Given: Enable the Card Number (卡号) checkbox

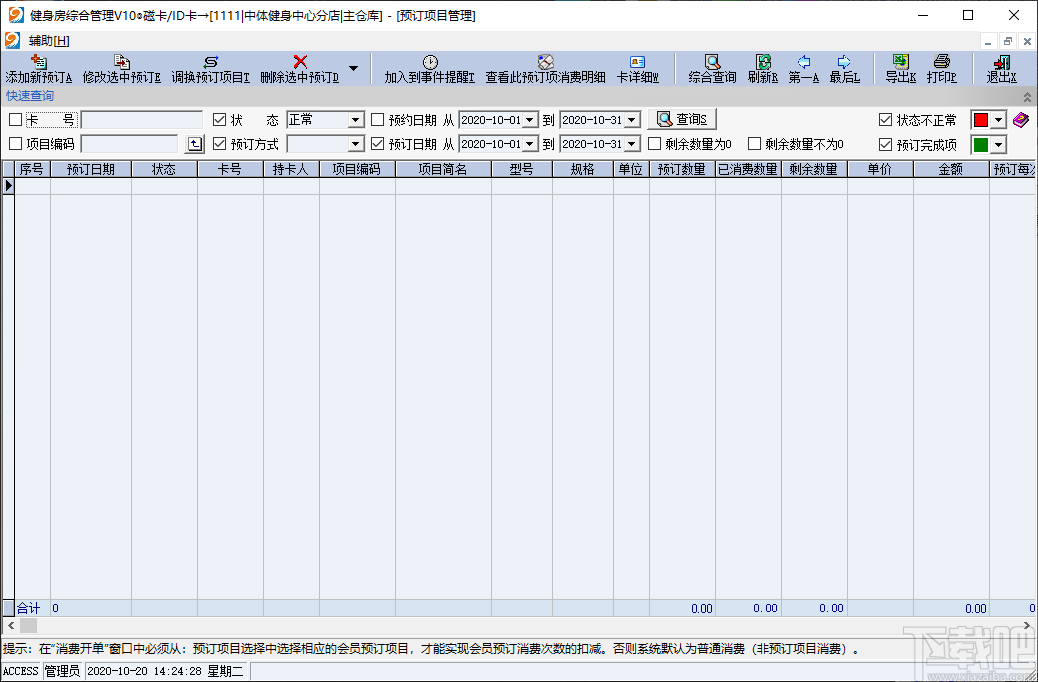Looking at the screenshot, I should [15, 120].
